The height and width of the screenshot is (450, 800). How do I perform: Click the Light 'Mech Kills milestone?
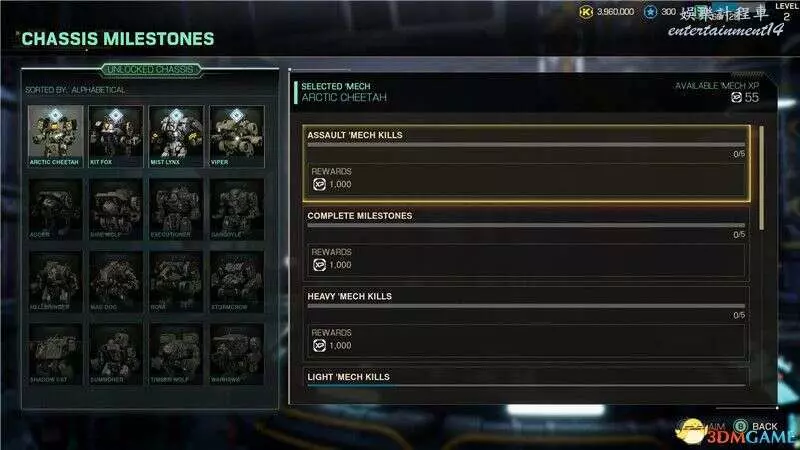pos(527,379)
